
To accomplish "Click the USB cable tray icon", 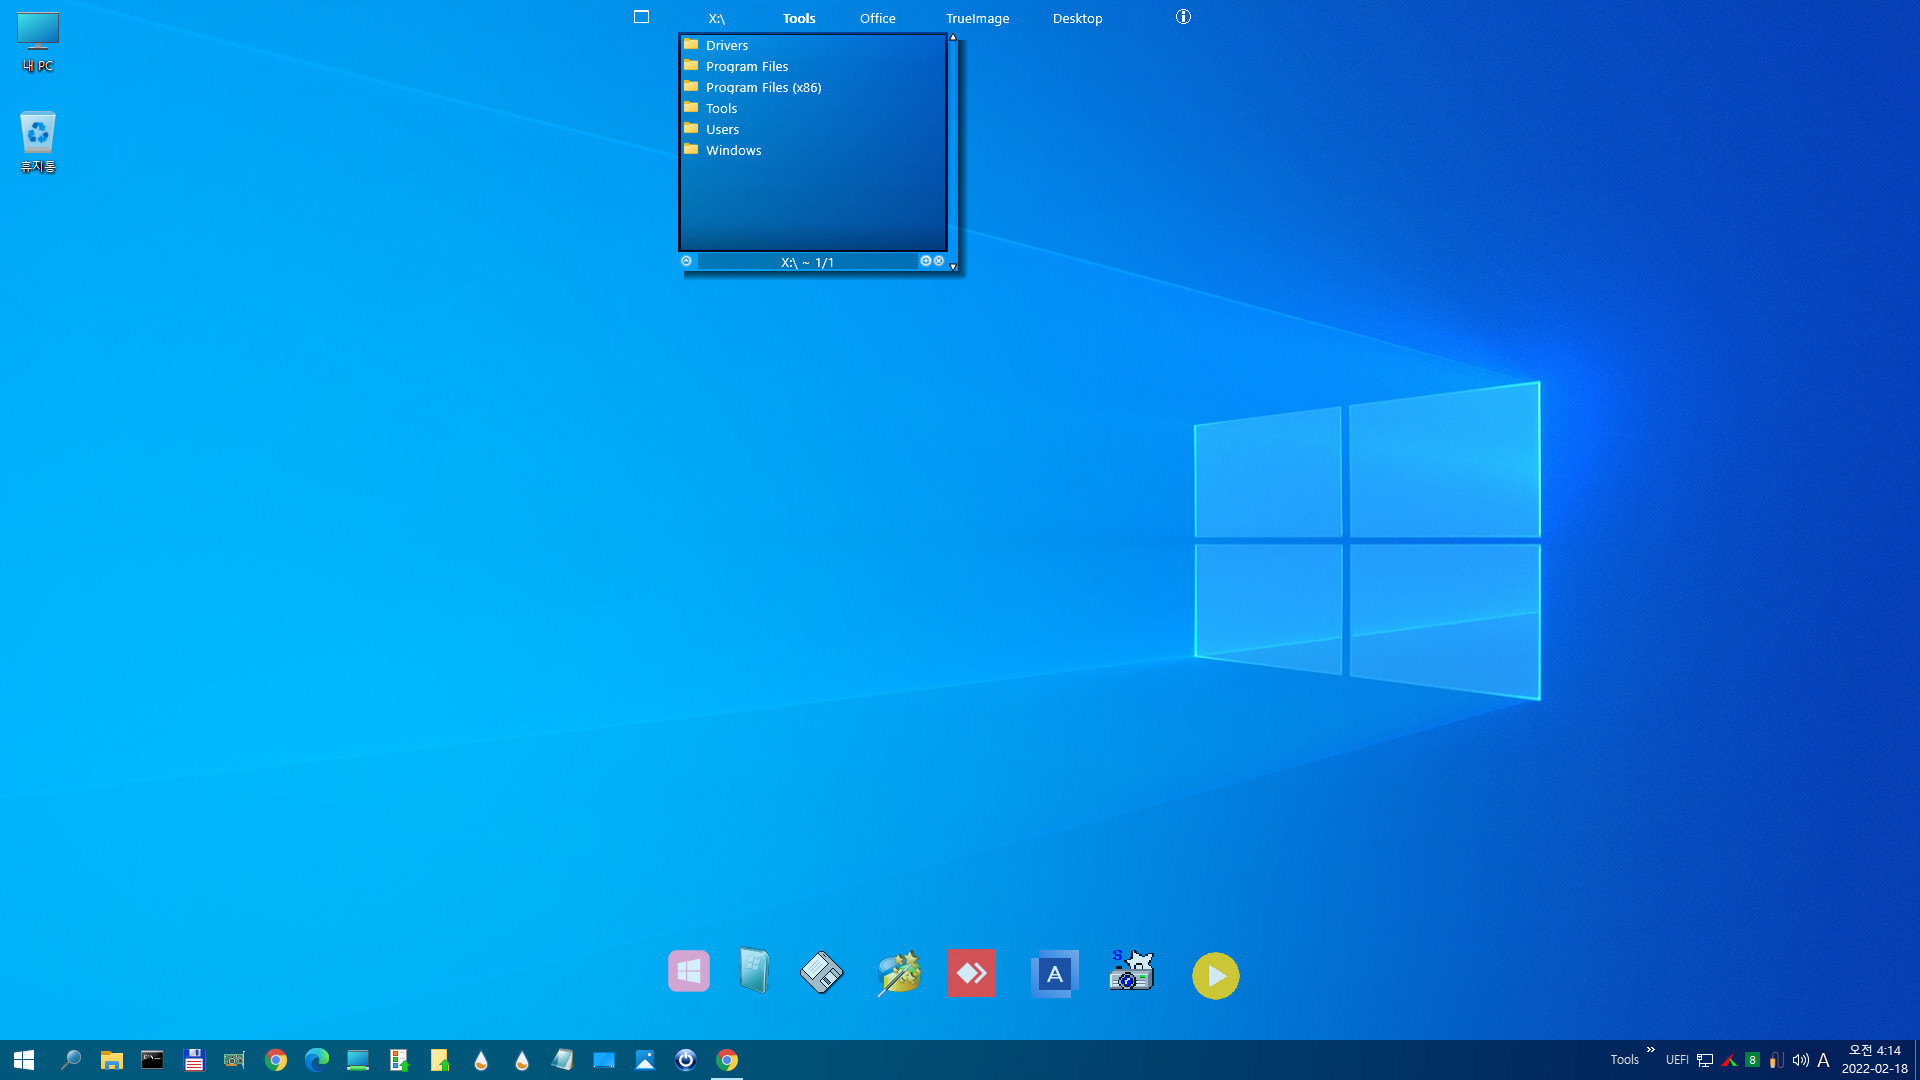I will point(1776,1060).
